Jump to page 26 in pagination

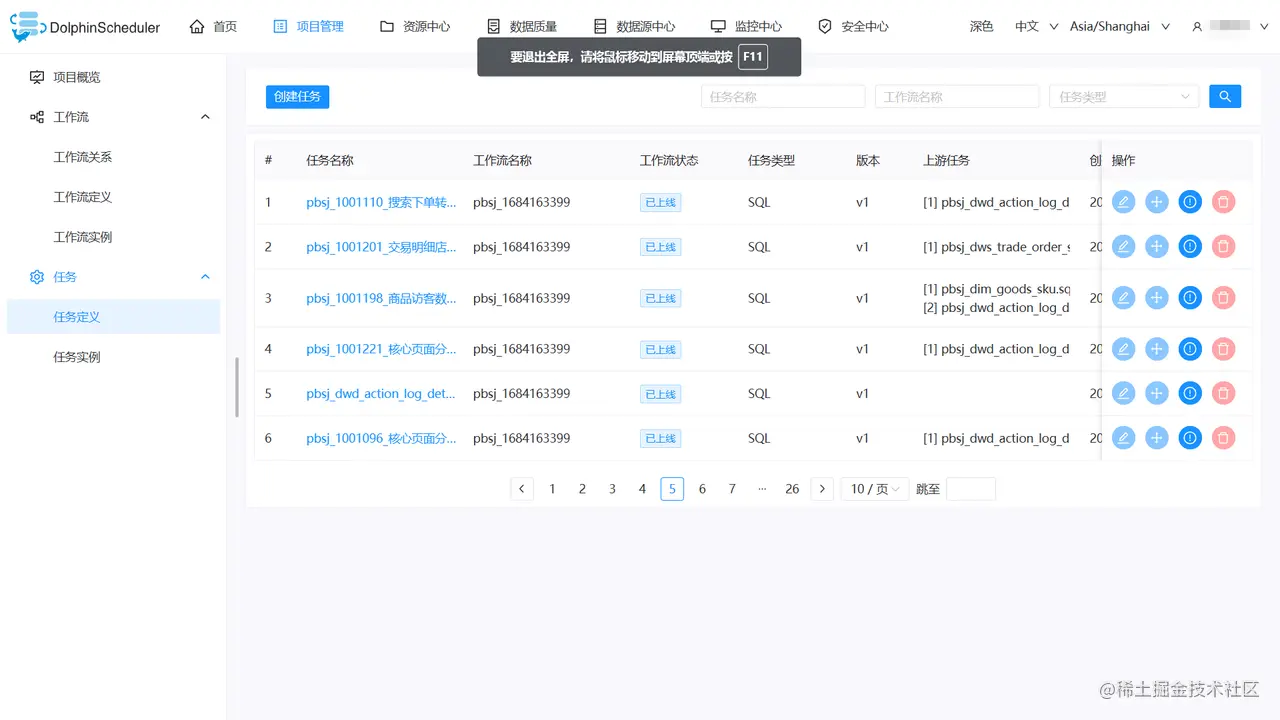click(x=792, y=488)
